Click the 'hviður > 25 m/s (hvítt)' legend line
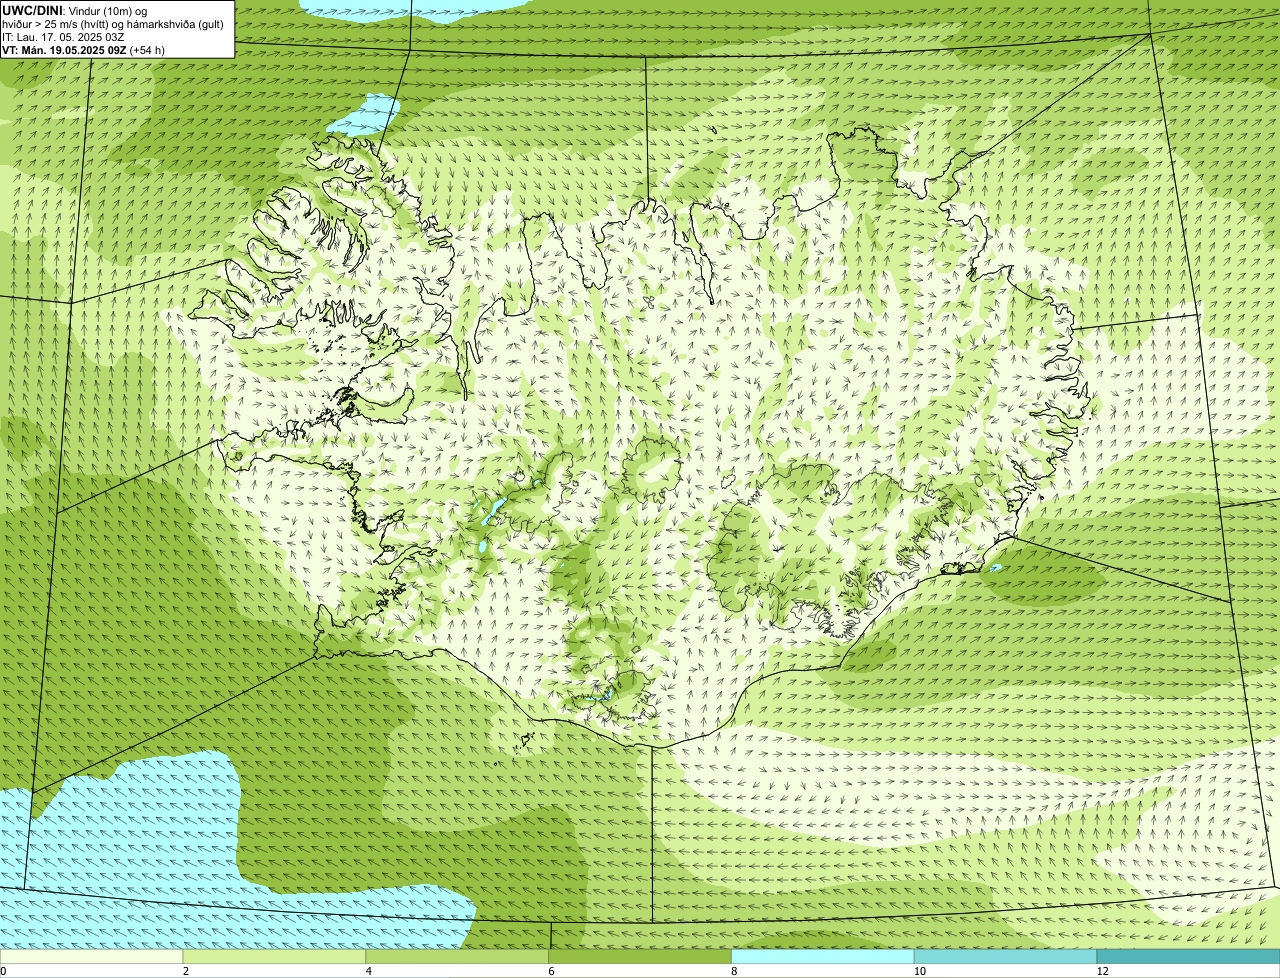 (x=113, y=24)
